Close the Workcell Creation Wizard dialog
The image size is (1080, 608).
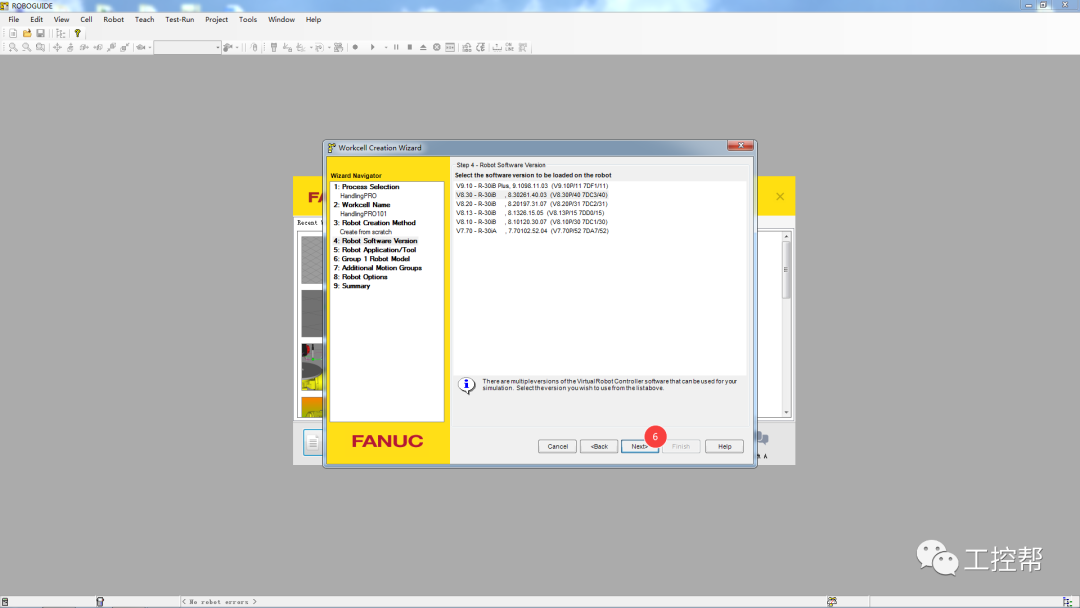pyautogui.click(x=740, y=145)
